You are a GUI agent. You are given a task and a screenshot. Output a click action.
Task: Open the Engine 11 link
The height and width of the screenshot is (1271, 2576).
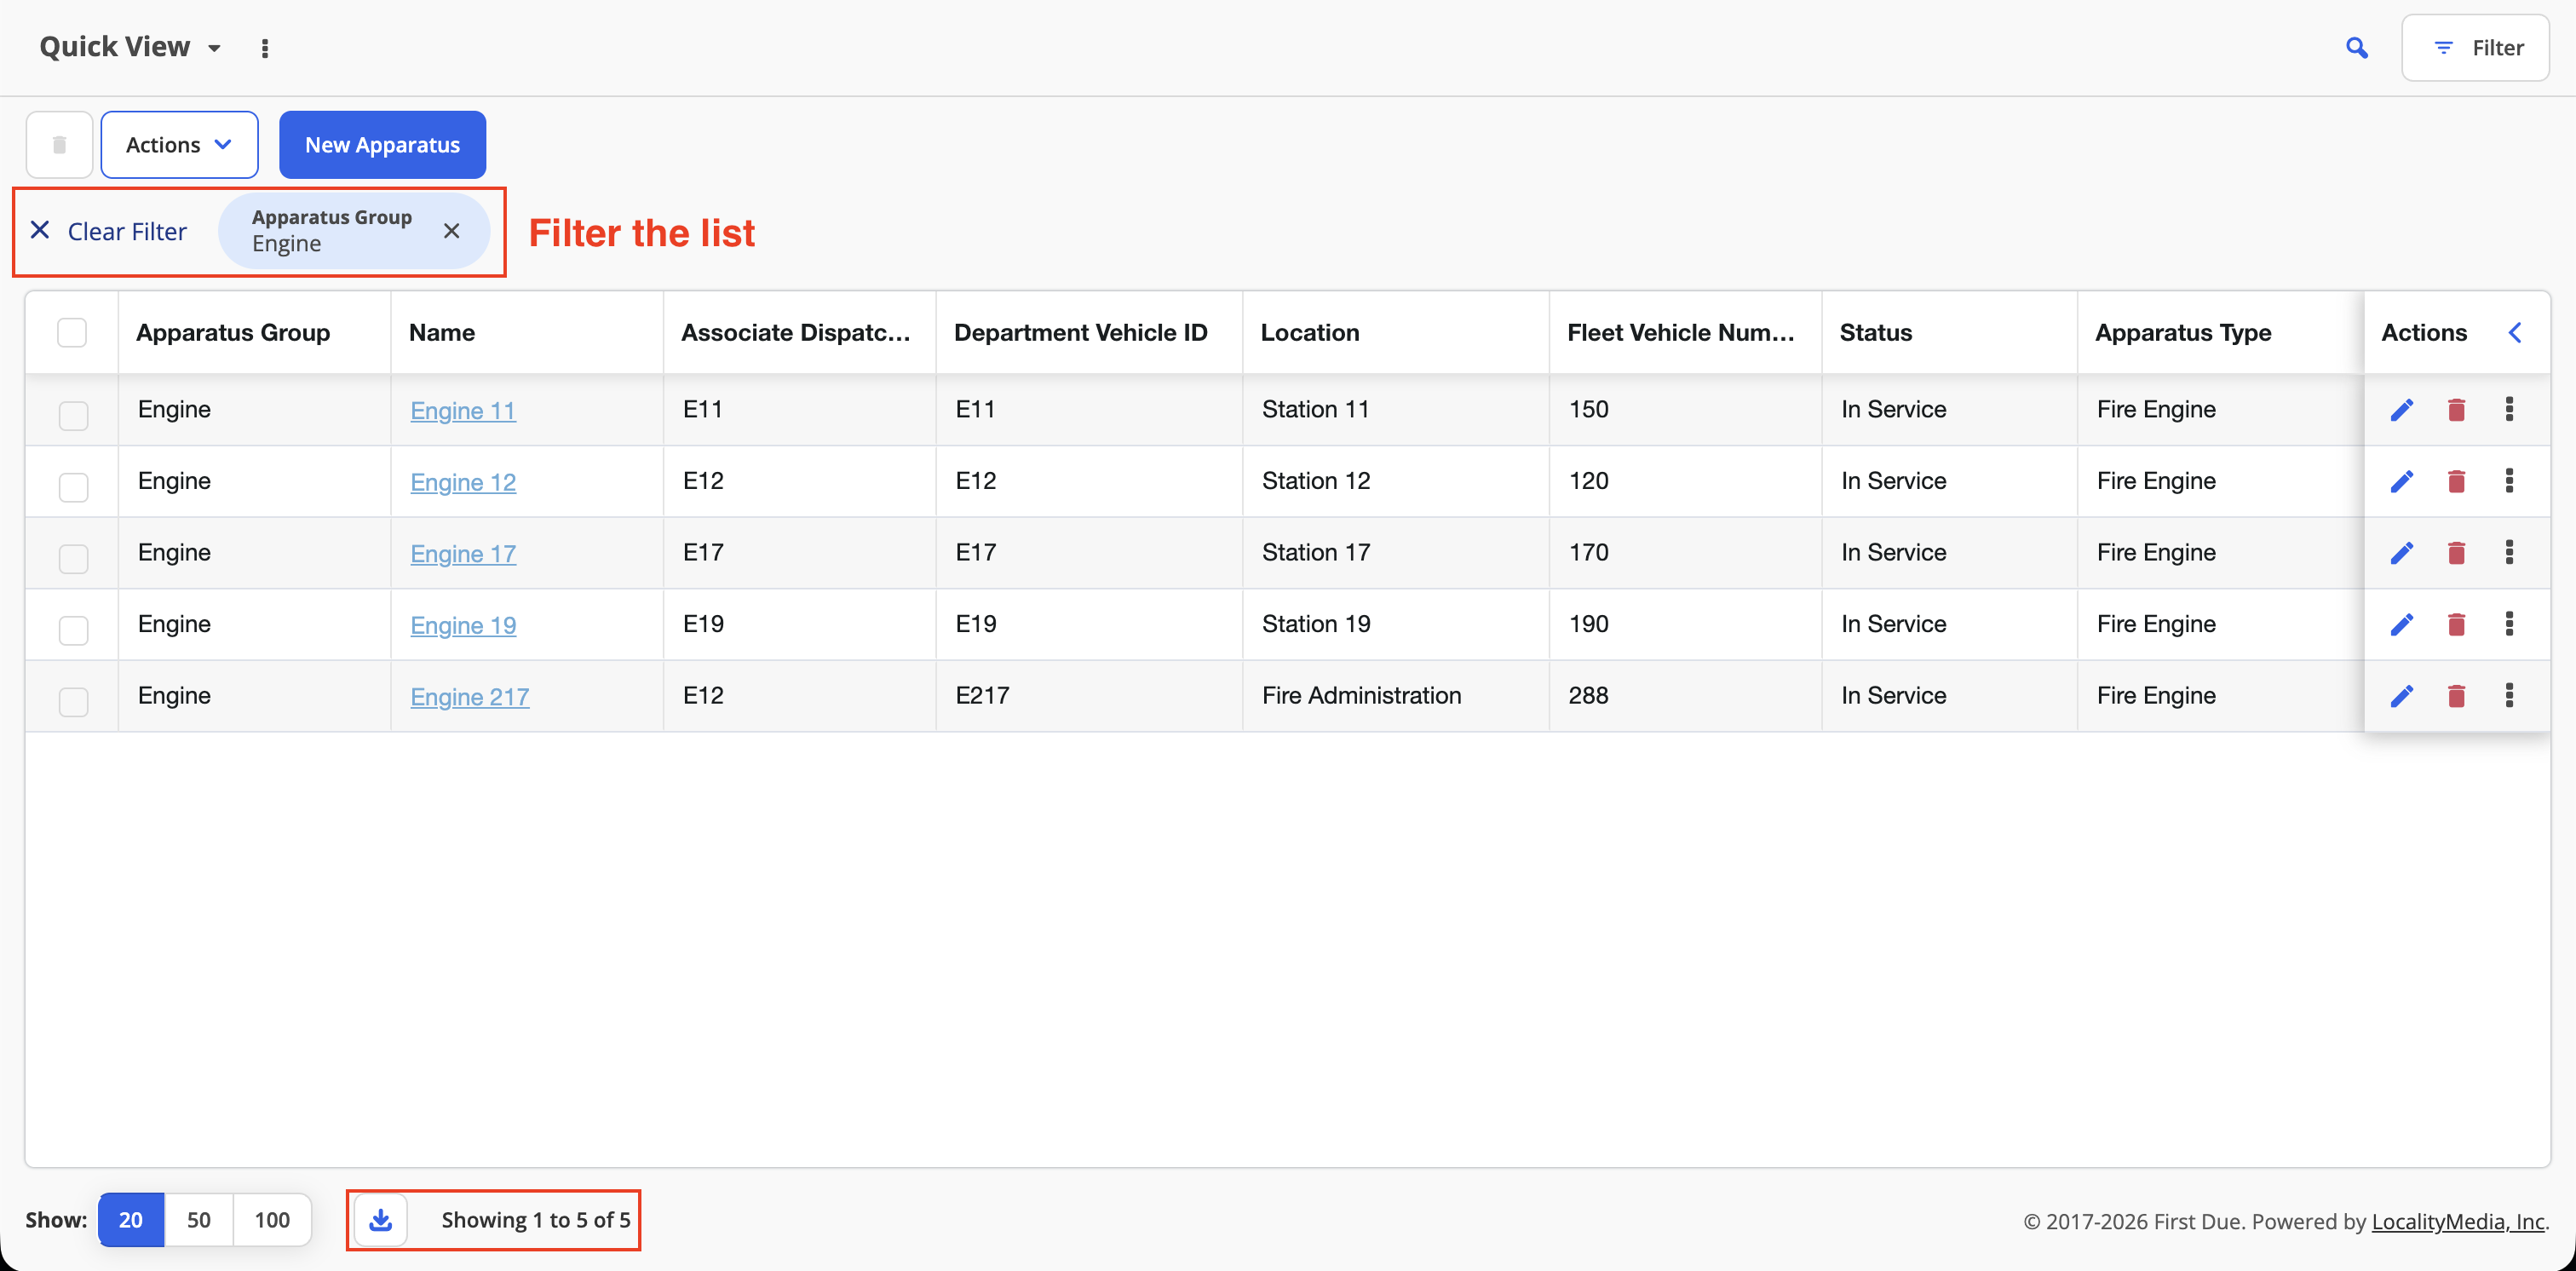coord(463,410)
